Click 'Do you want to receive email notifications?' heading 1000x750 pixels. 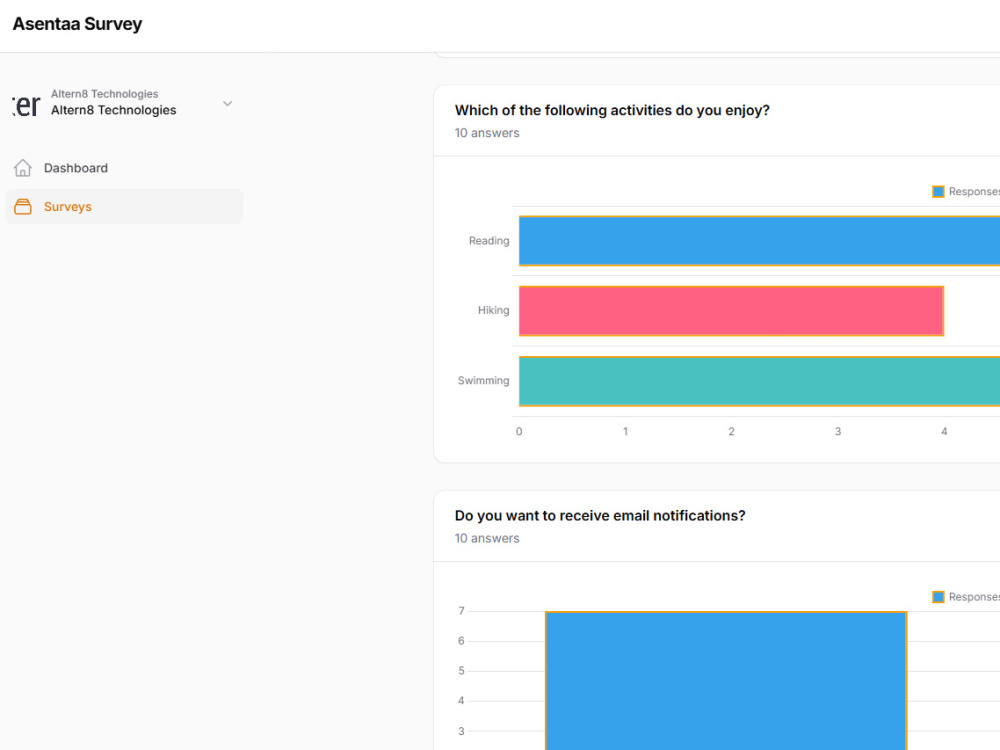coord(599,515)
